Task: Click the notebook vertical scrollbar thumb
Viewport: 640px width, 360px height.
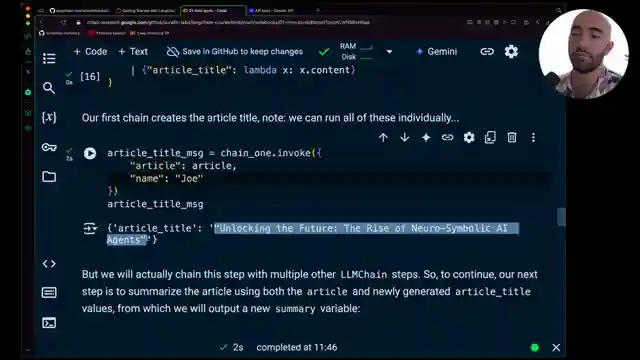Action: click(562, 217)
